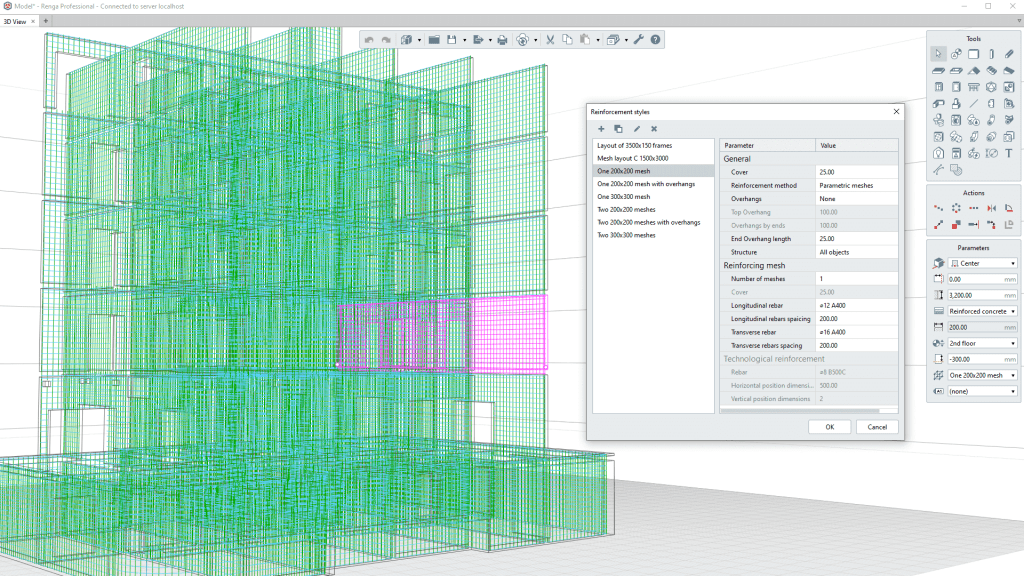
Task: Cut selection with the scissors icon
Action: pos(548,39)
